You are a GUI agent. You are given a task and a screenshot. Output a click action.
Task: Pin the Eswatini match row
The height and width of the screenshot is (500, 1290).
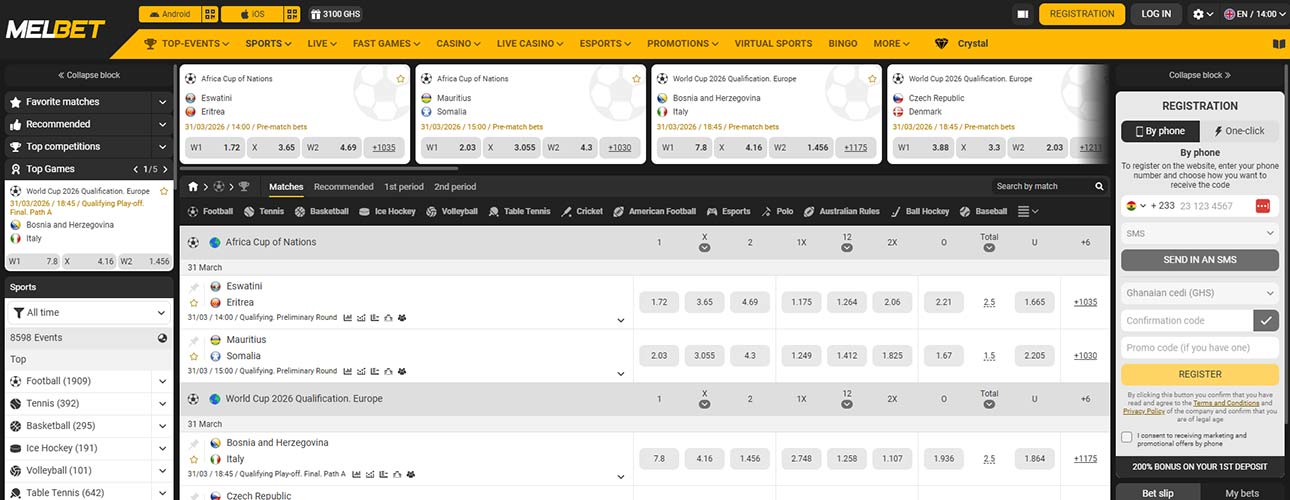pyautogui.click(x=194, y=287)
